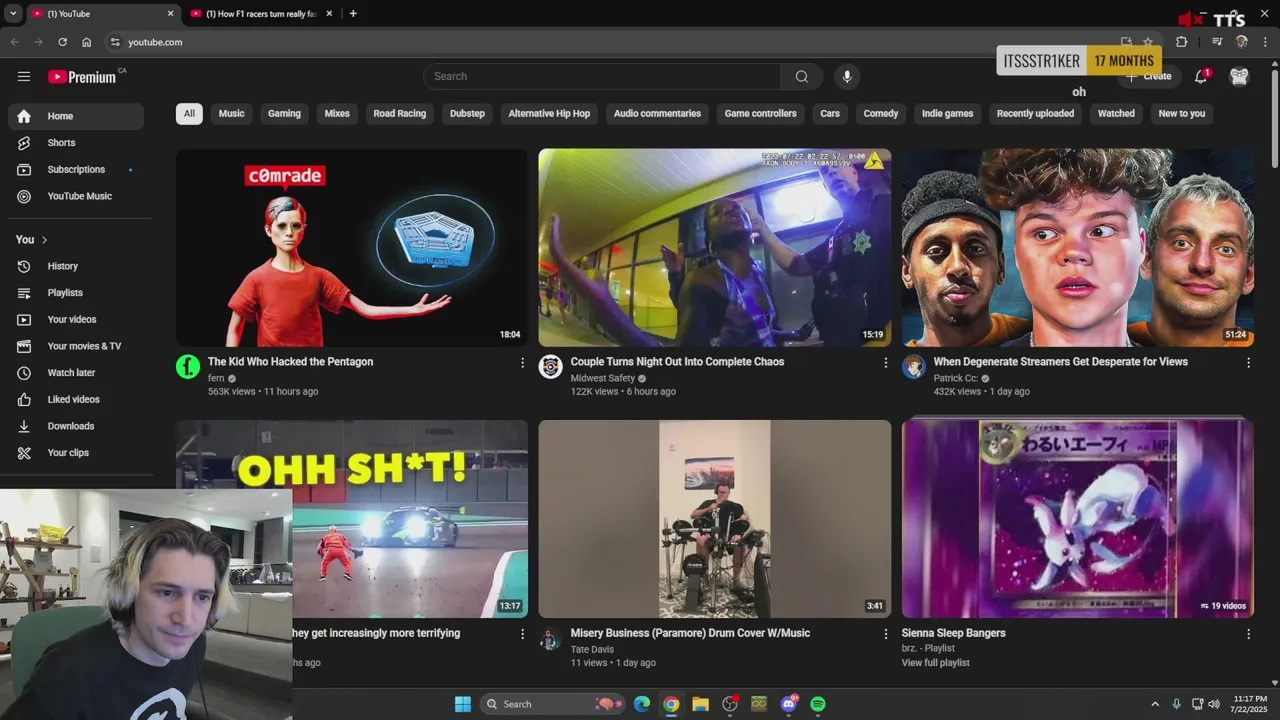Open Spotify from taskbar
Viewport: 1280px width, 720px height.
coord(818,704)
